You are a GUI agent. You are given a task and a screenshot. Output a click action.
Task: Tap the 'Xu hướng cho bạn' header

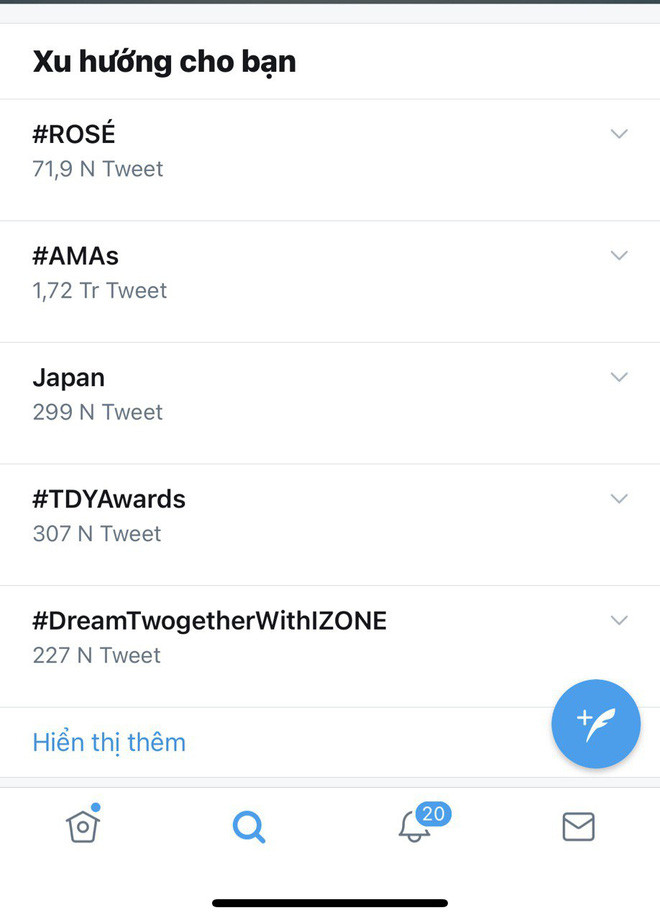[x=164, y=61]
